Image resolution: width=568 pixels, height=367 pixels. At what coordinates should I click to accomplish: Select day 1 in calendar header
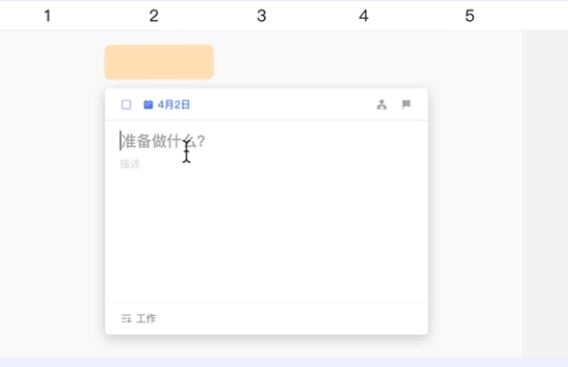(47, 16)
